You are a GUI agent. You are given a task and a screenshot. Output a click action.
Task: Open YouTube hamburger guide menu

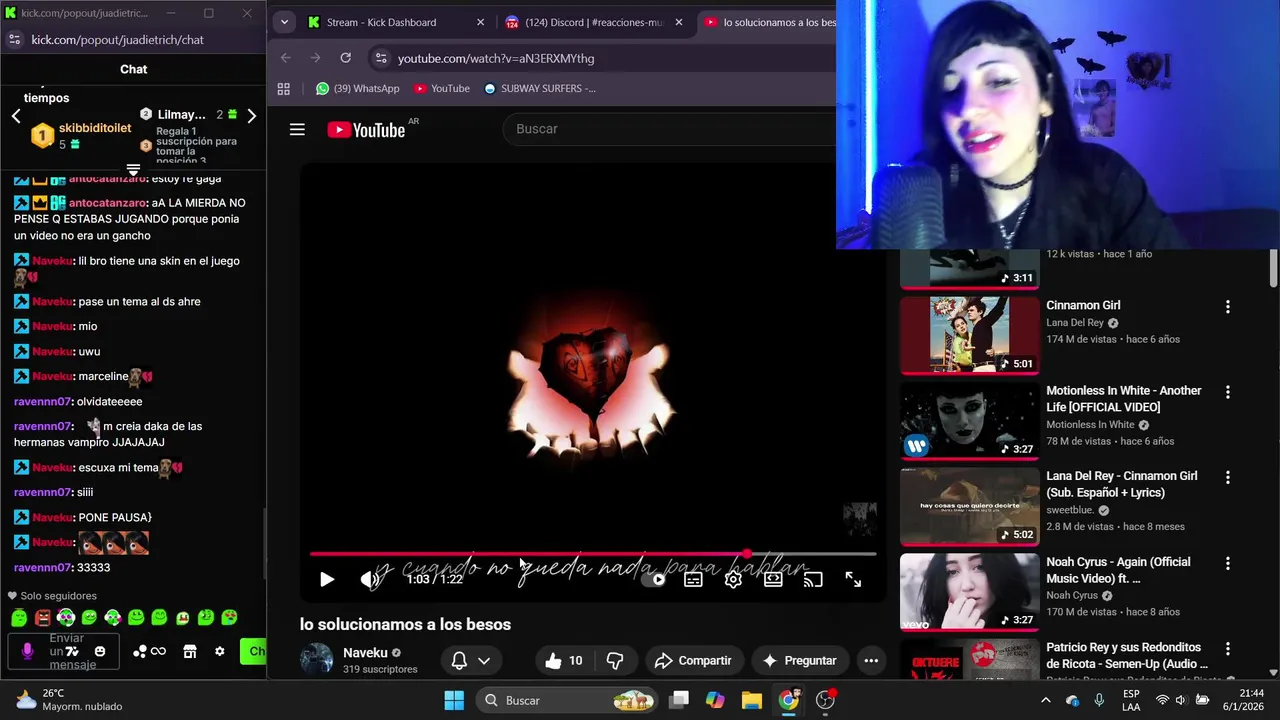click(x=297, y=129)
